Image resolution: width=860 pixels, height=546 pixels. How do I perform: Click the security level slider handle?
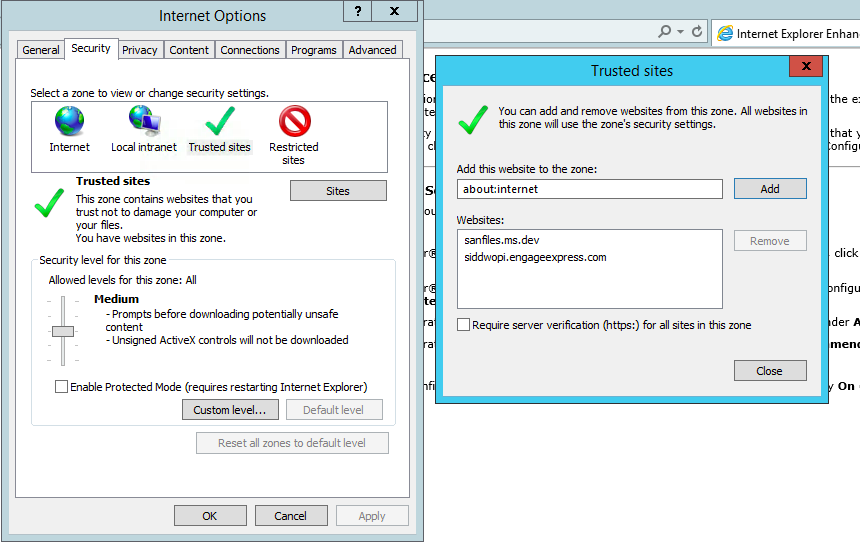tap(63, 331)
